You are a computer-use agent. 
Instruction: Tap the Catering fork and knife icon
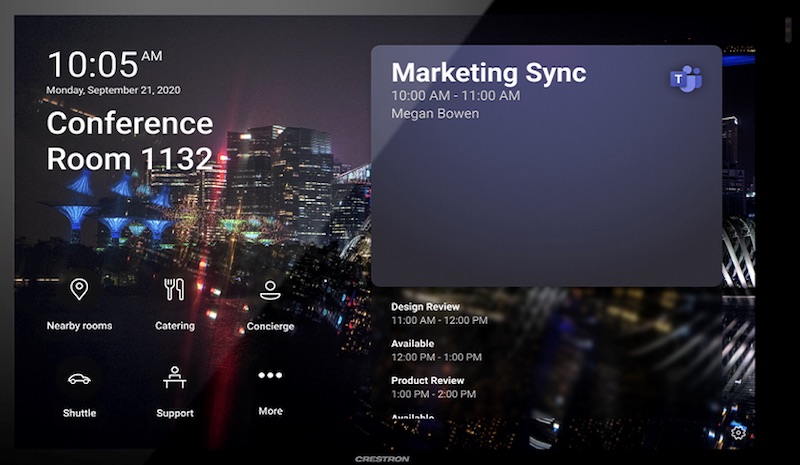(174, 290)
